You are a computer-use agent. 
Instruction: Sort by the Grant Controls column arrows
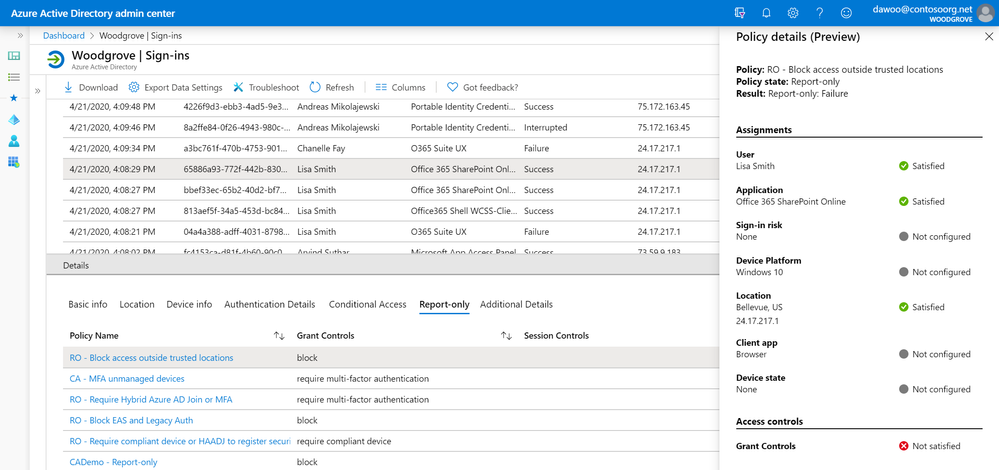[x=506, y=336]
